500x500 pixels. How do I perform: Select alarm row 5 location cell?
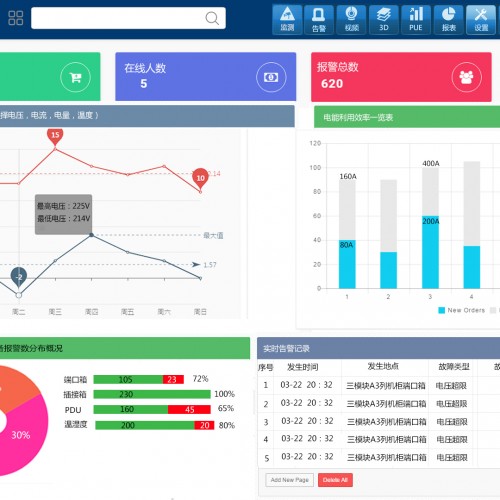[x=386, y=458]
